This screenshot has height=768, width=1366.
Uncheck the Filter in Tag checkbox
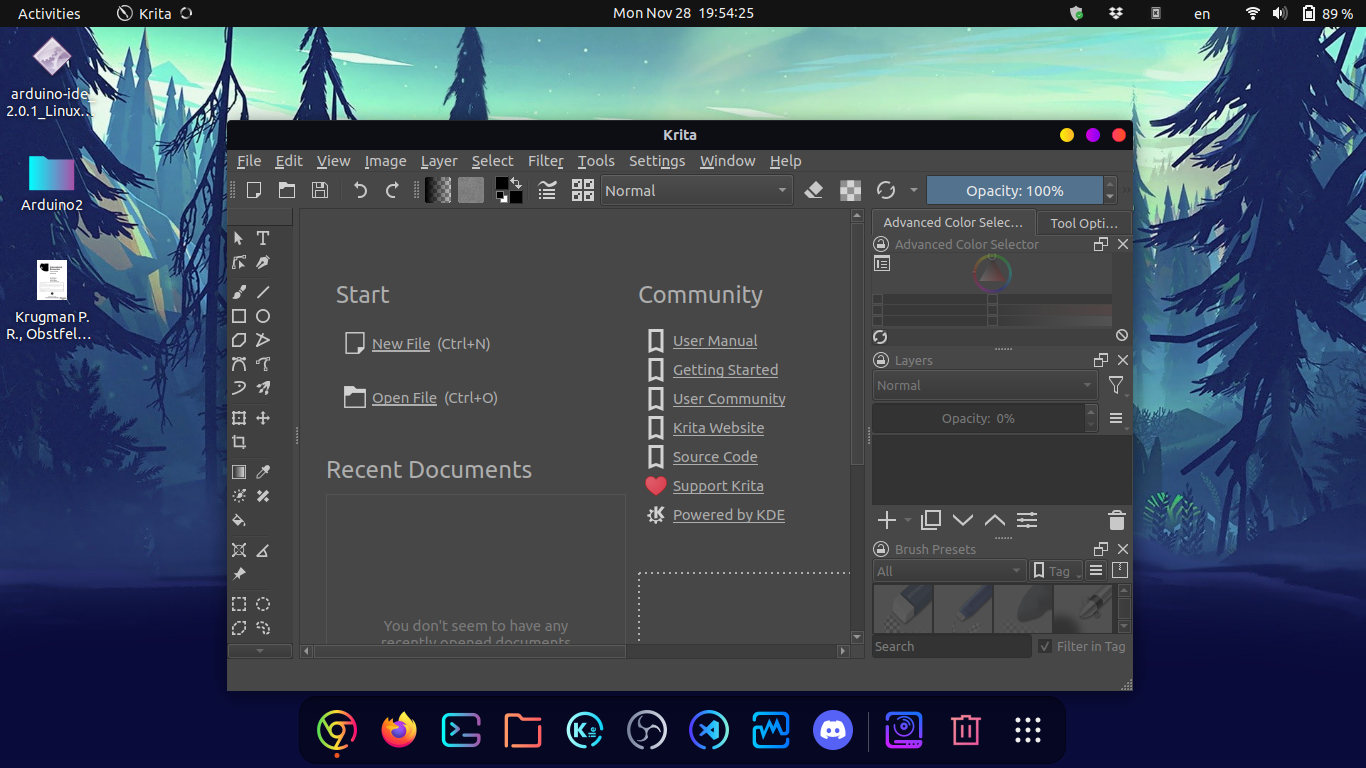pos(1045,646)
